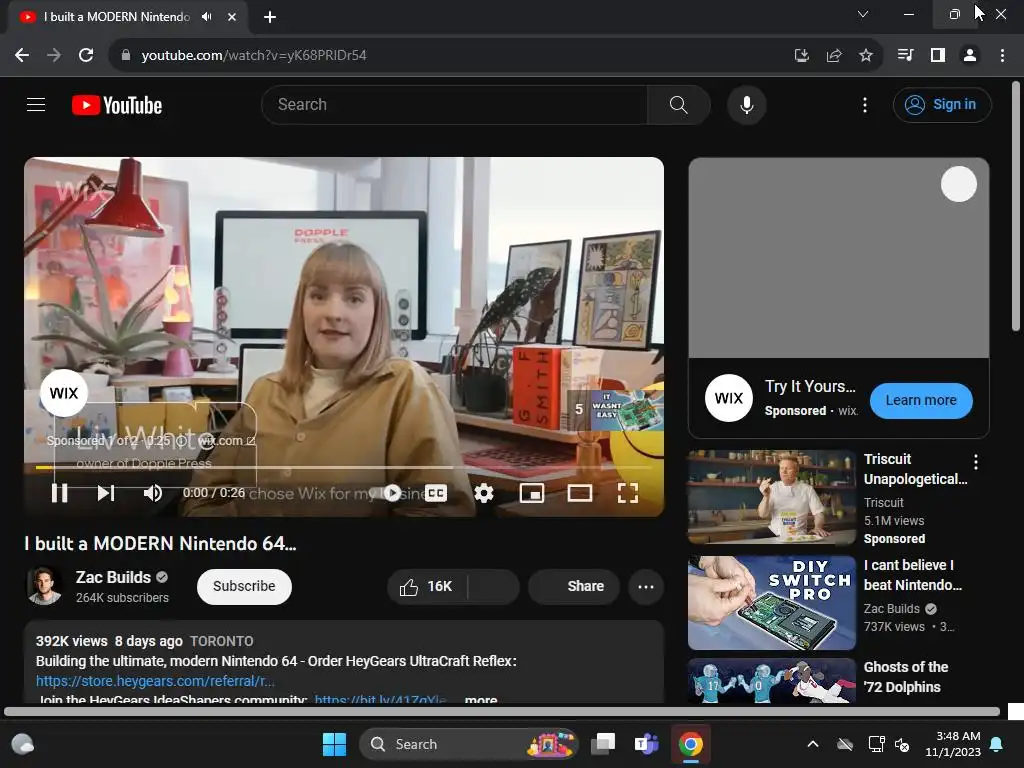Open the store.heygears.com referral link

click(x=155, y=680)
